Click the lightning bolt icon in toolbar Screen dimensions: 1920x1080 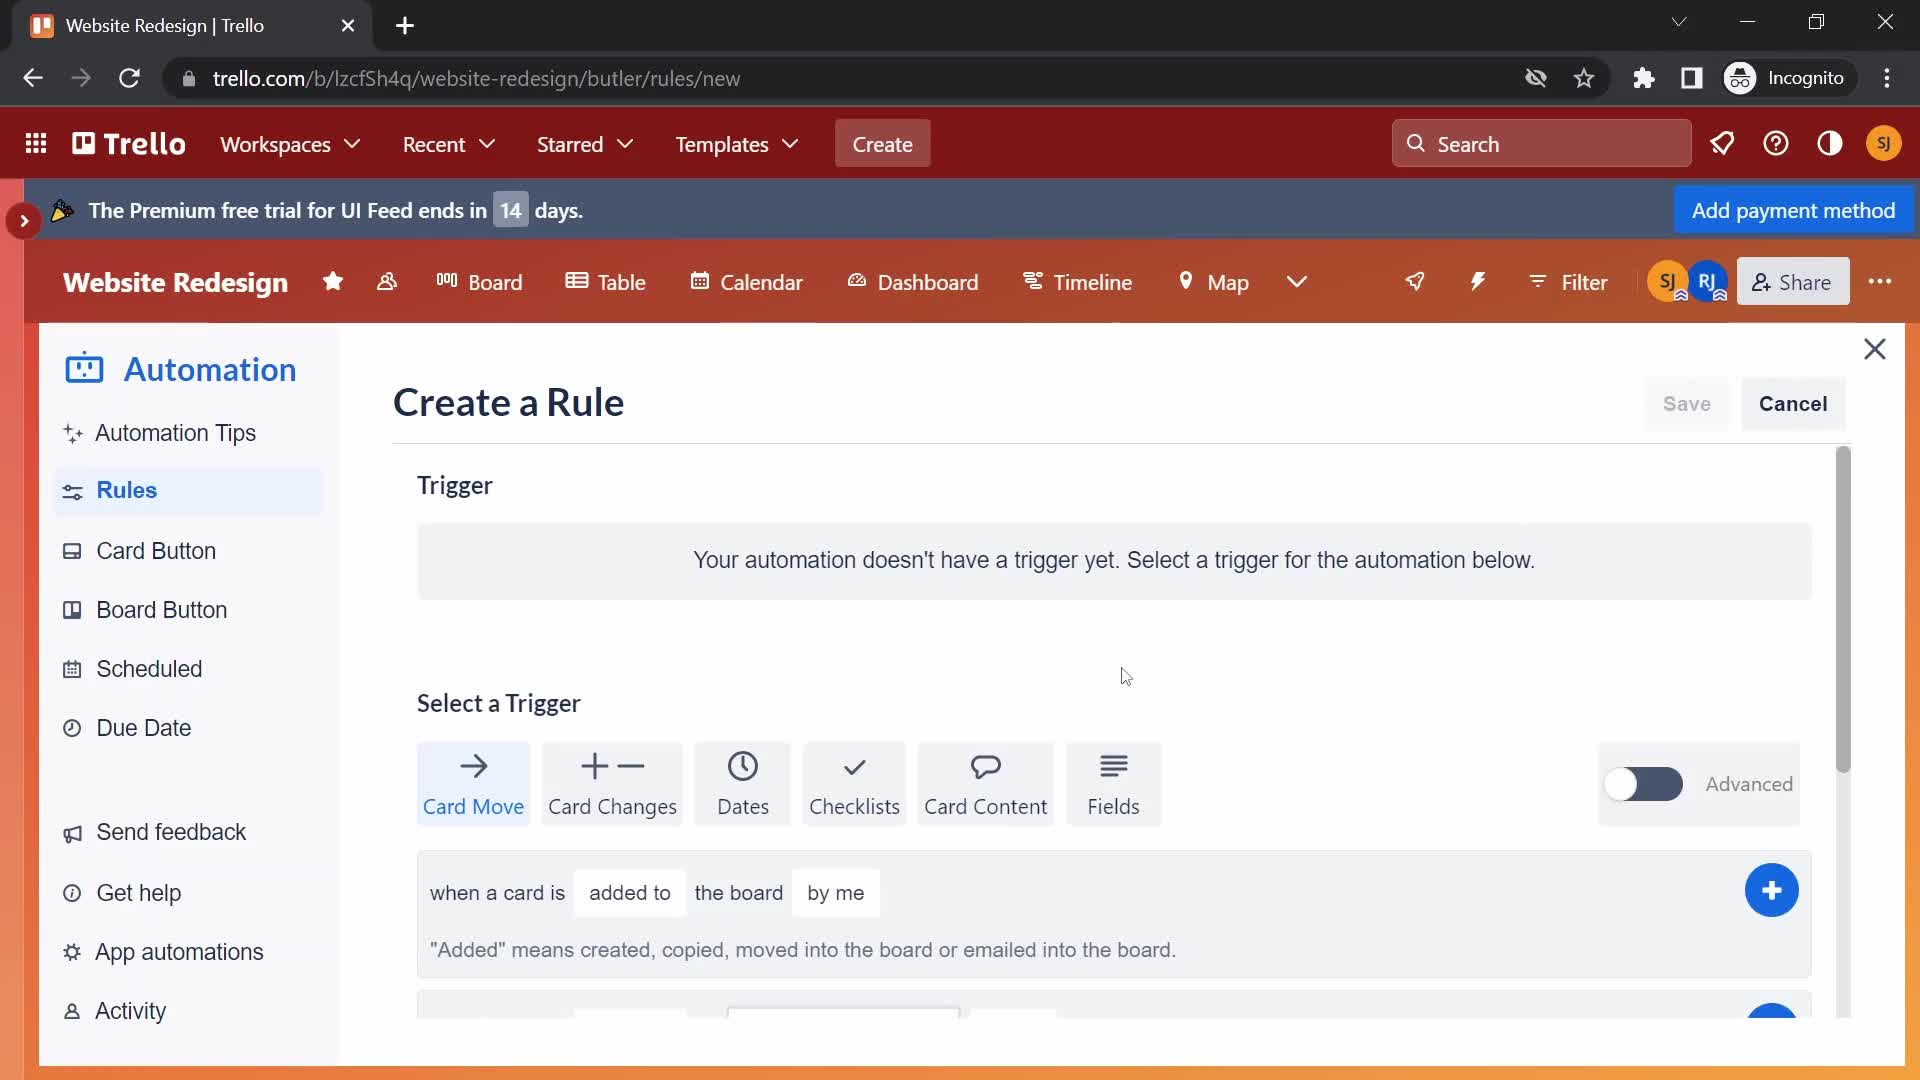coord(1480,281)
